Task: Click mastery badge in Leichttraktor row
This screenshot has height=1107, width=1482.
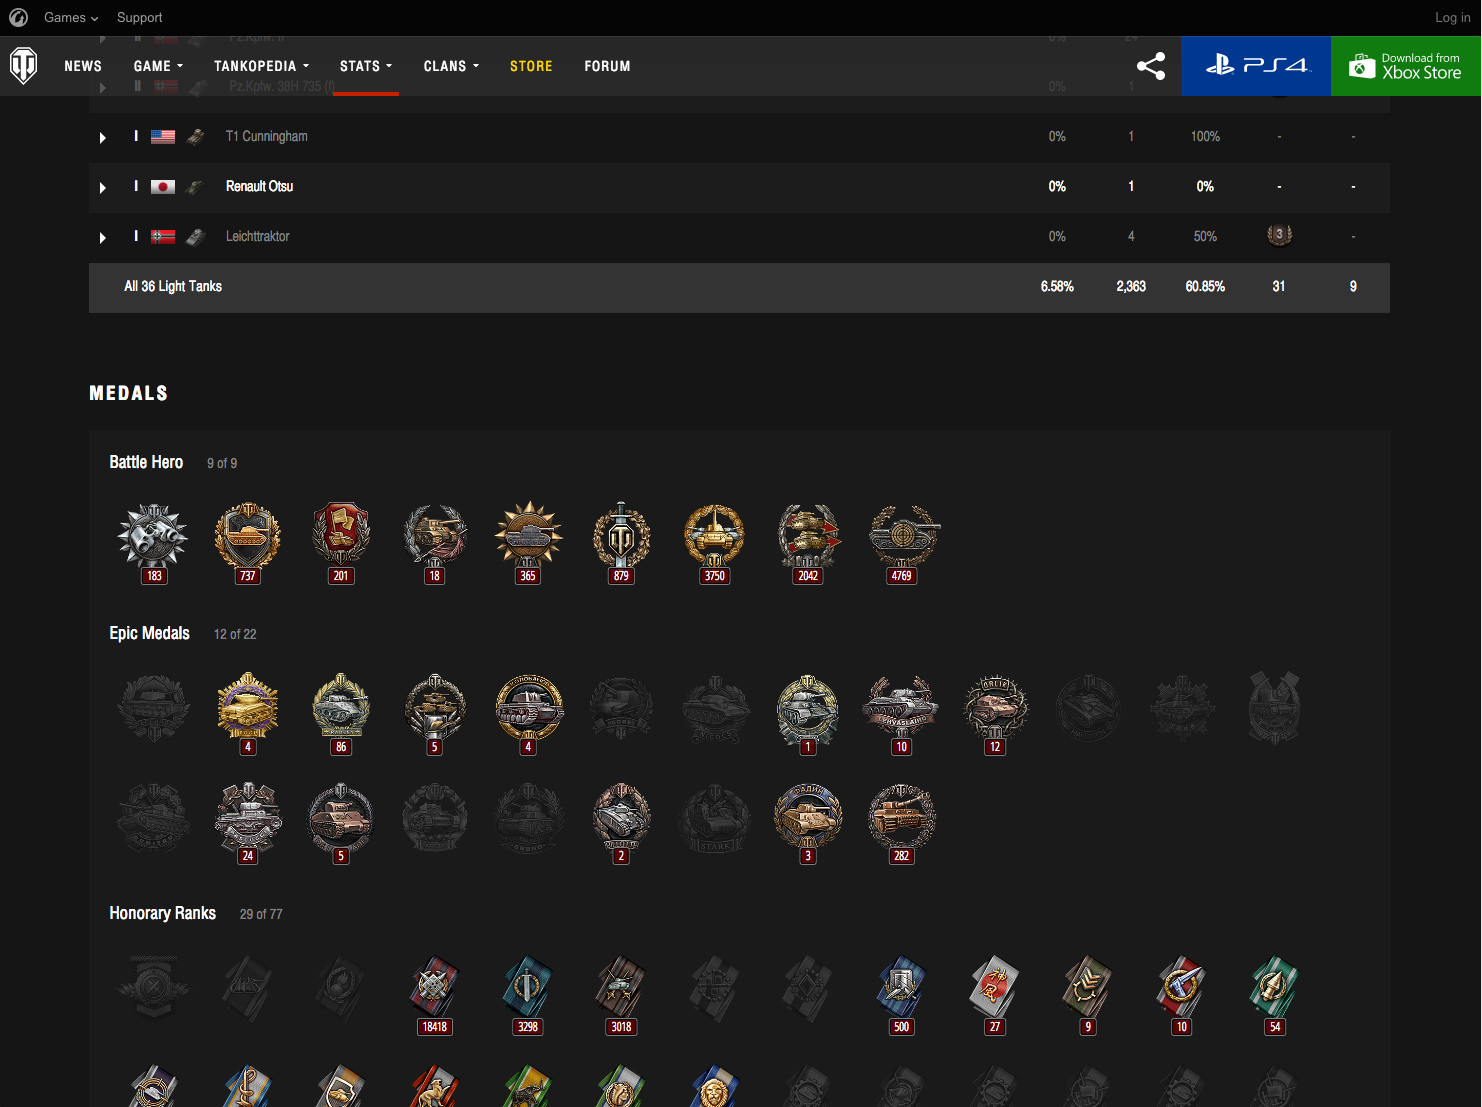Action: coord(1279,235)
